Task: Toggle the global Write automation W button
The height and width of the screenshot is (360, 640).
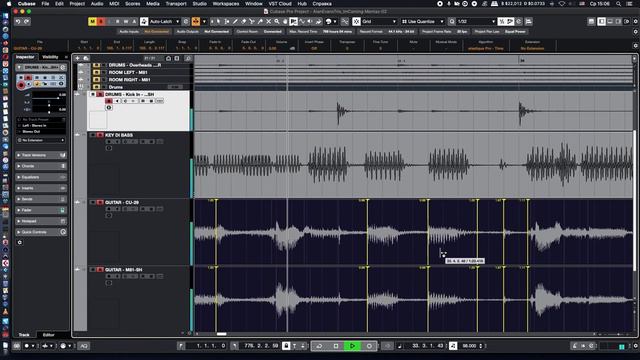Action: [126, 22]
